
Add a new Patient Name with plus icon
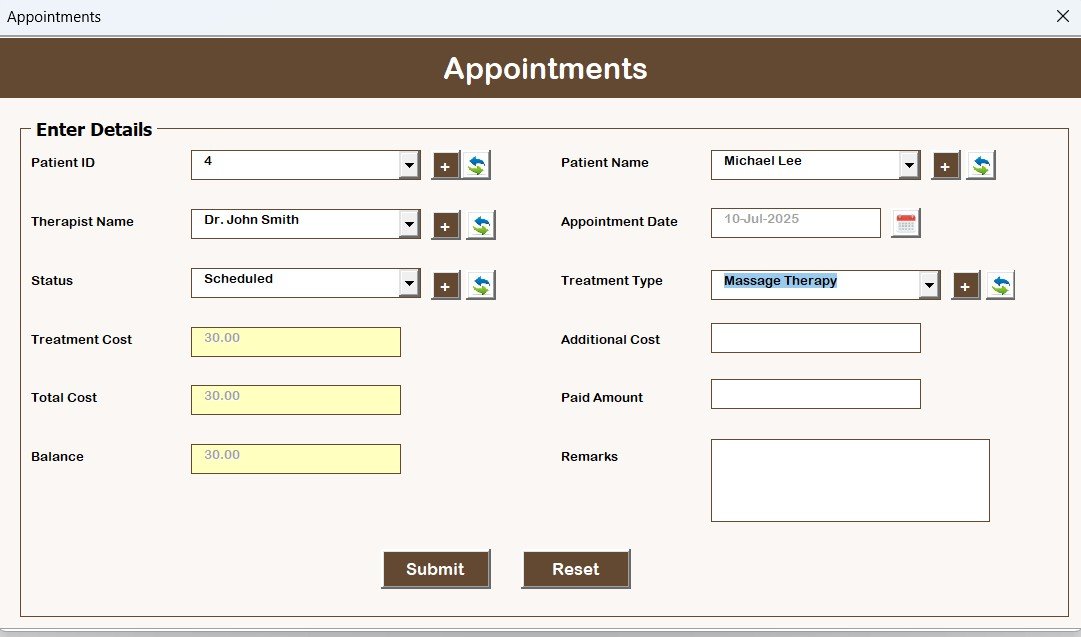click(x=945, y=165)
